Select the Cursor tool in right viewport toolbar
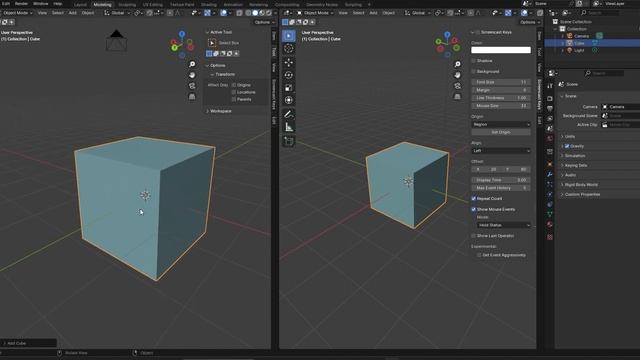This screenshot has width=640, height=360. coord(289,49)
